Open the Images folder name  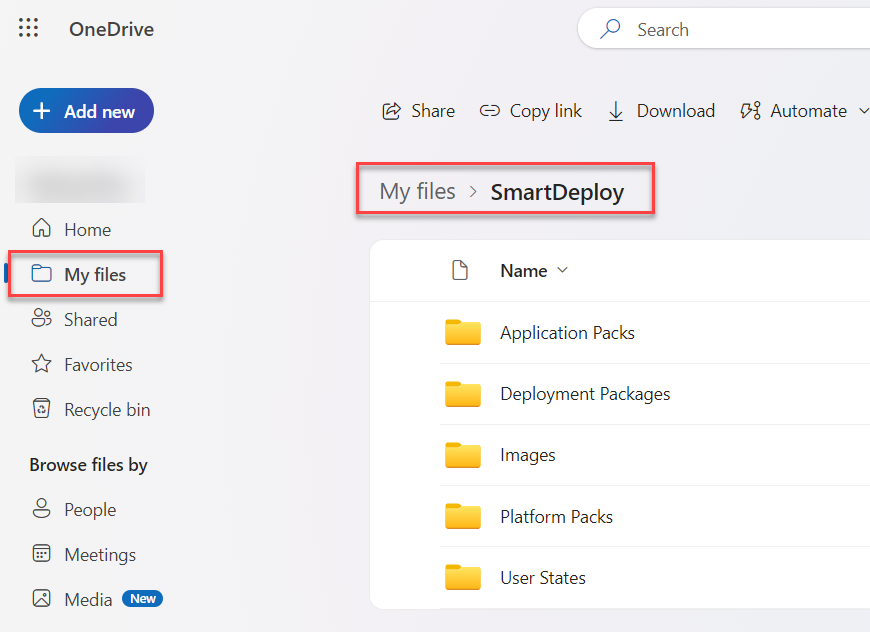tap(528, 455)
